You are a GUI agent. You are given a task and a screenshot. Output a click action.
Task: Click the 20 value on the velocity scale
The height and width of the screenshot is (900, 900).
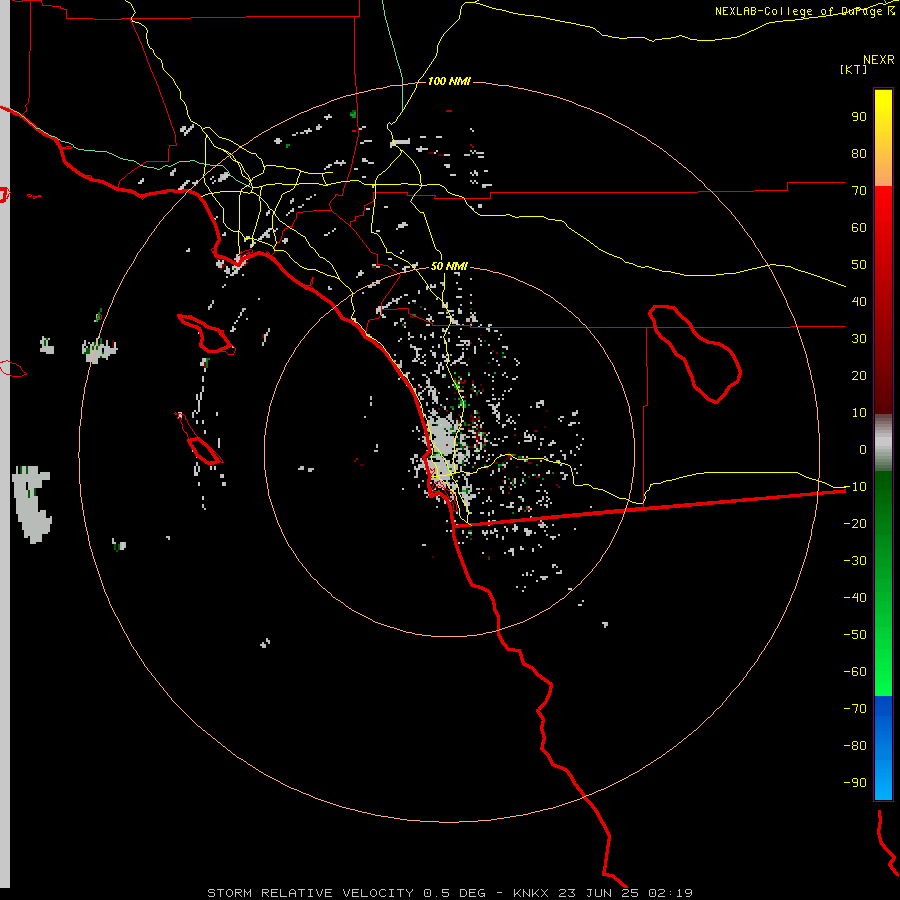(859, 376)
